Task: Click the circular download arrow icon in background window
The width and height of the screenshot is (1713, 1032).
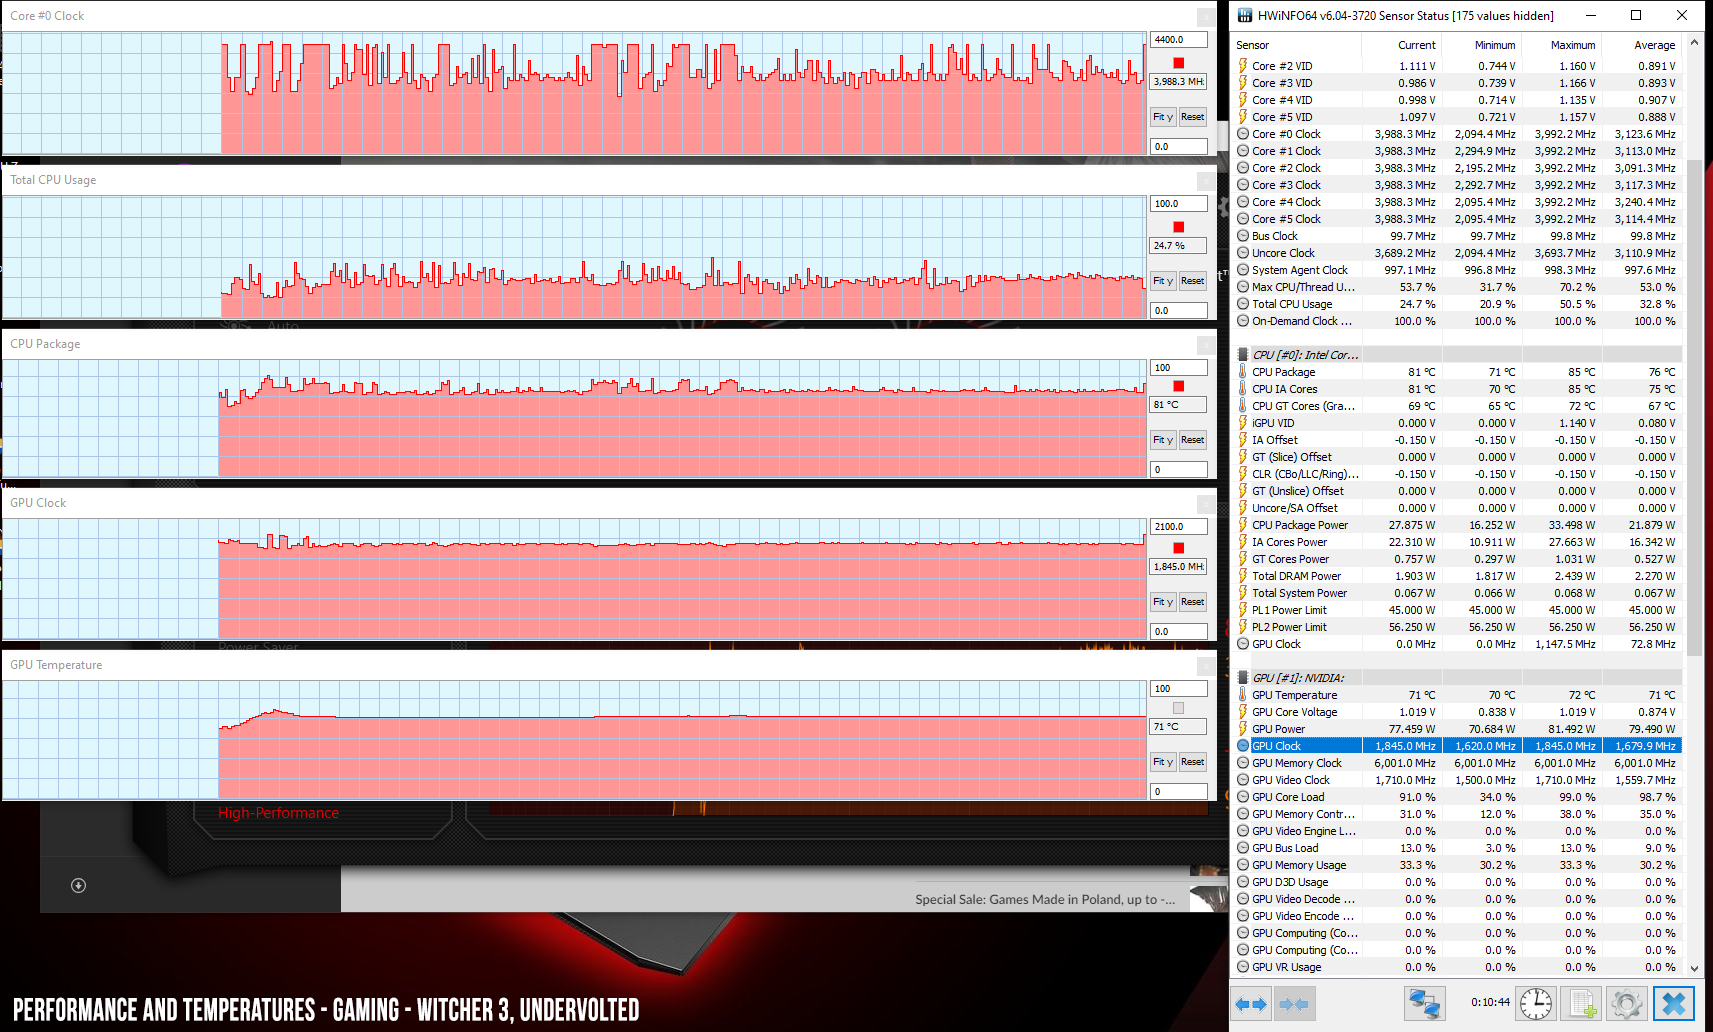Action: (x=79, y=885)
